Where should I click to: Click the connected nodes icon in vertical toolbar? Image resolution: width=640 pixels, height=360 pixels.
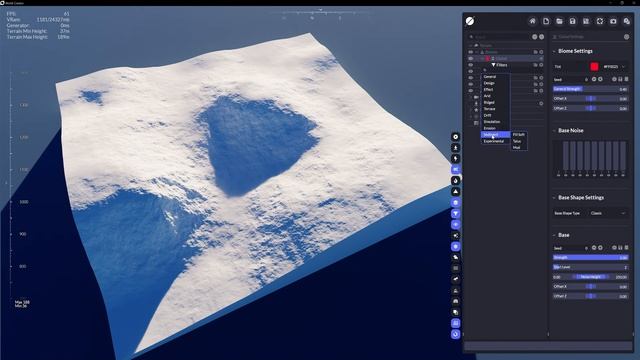tap(456, 236)
